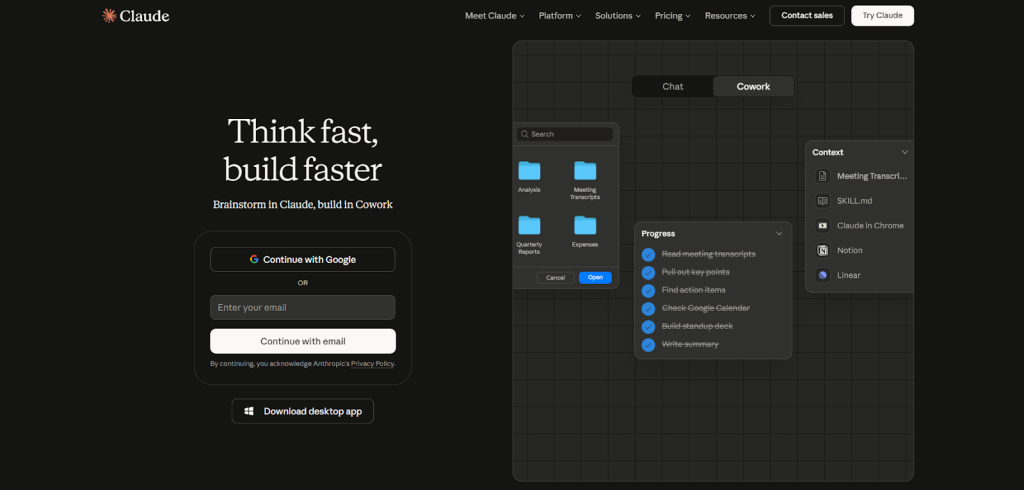Select the Expenses folder icon

pyautogui.click(x=585, y=225)
